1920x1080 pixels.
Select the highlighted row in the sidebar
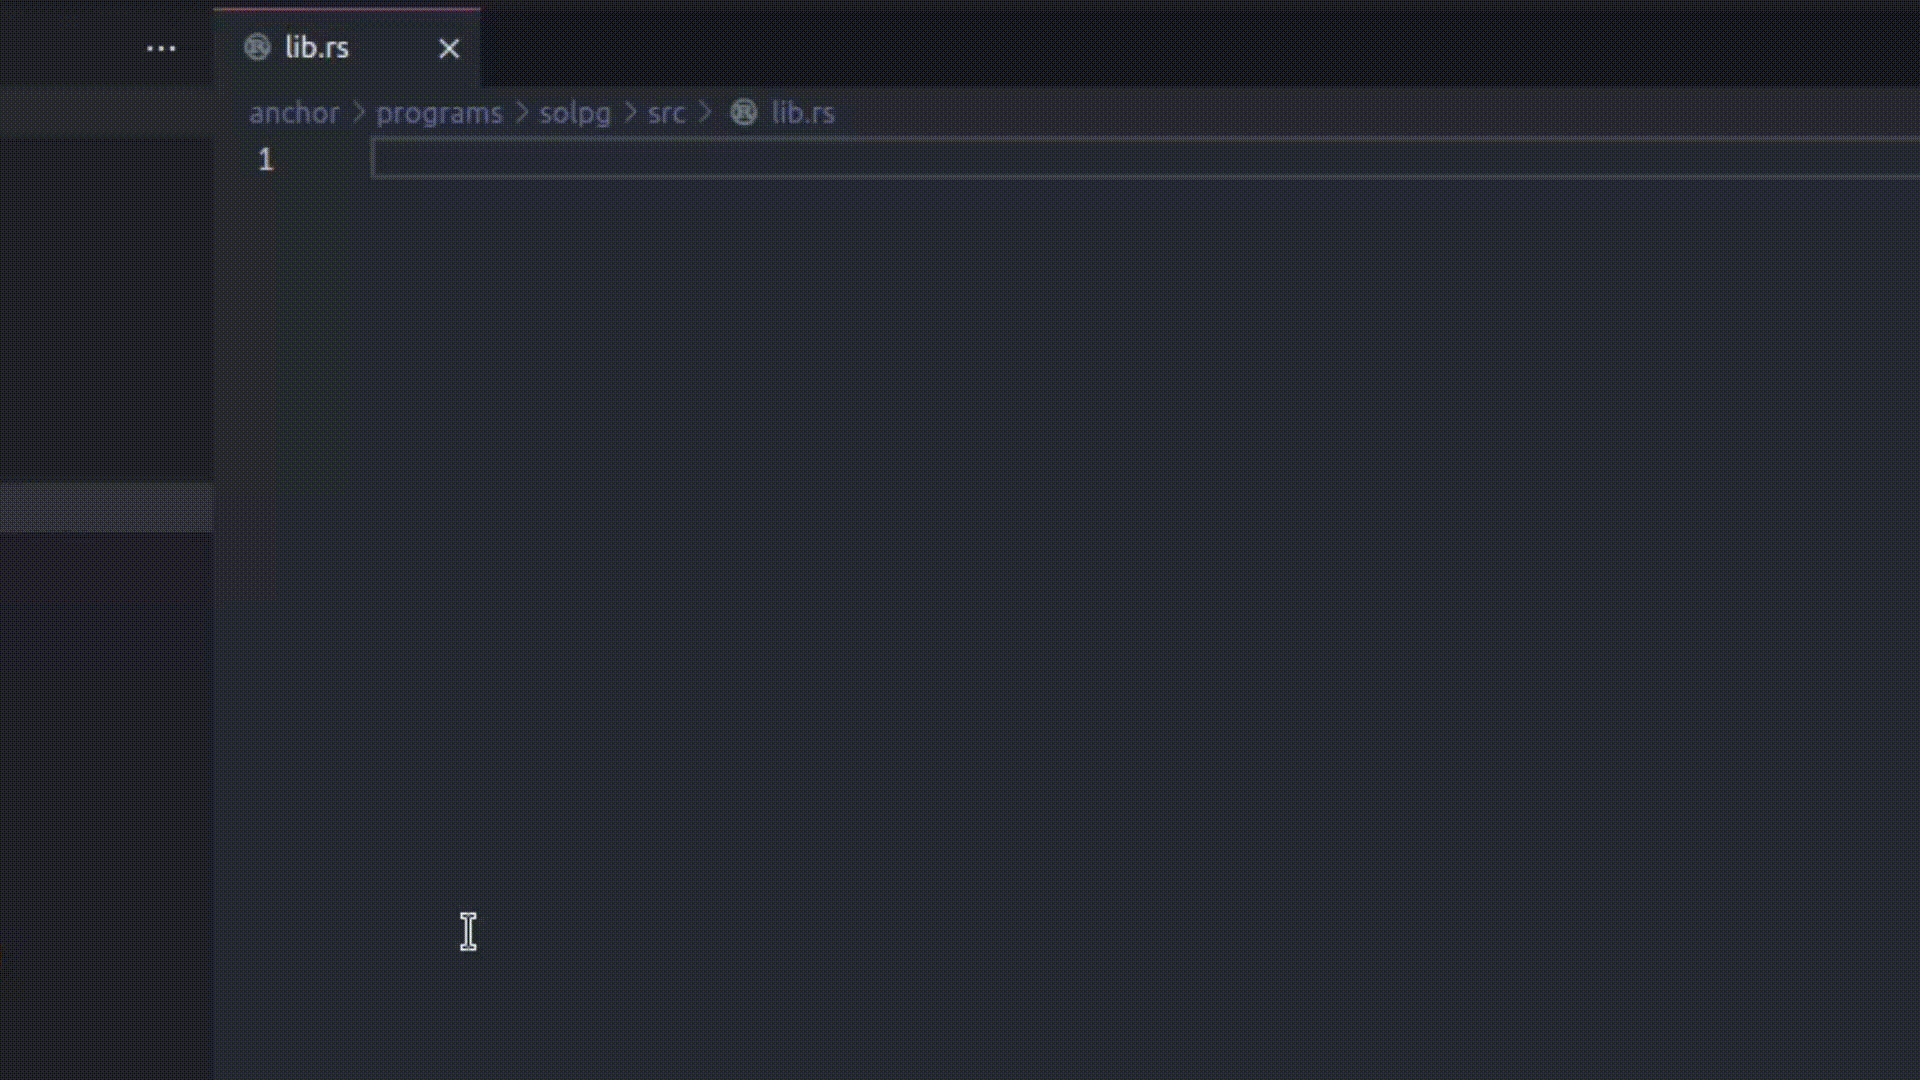coord(106,508)
